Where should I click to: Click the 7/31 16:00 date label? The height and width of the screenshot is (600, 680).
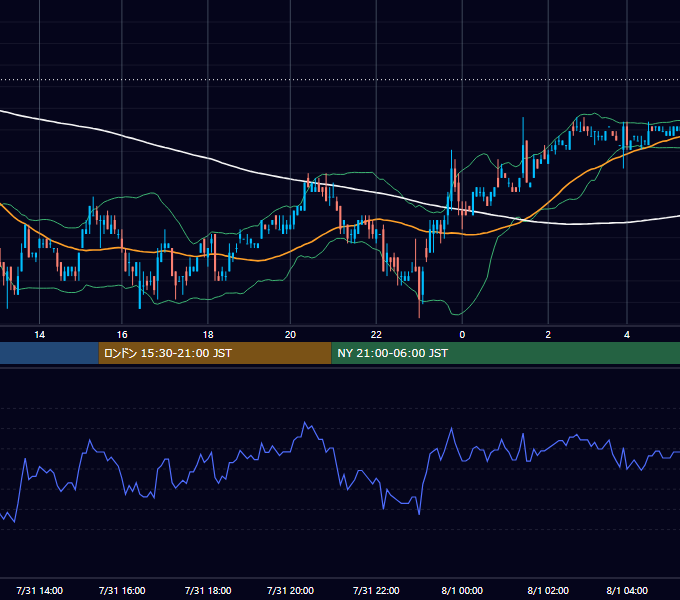click(x=122, y=590)
